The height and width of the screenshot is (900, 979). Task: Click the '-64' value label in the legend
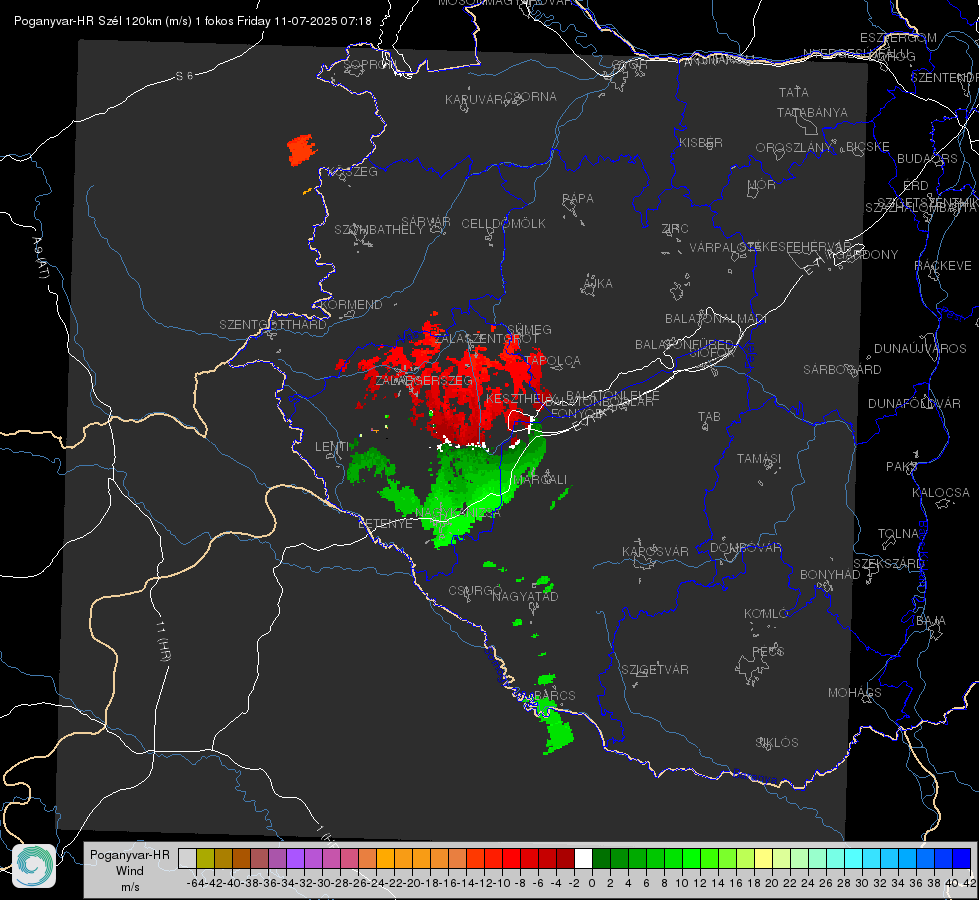196,883
